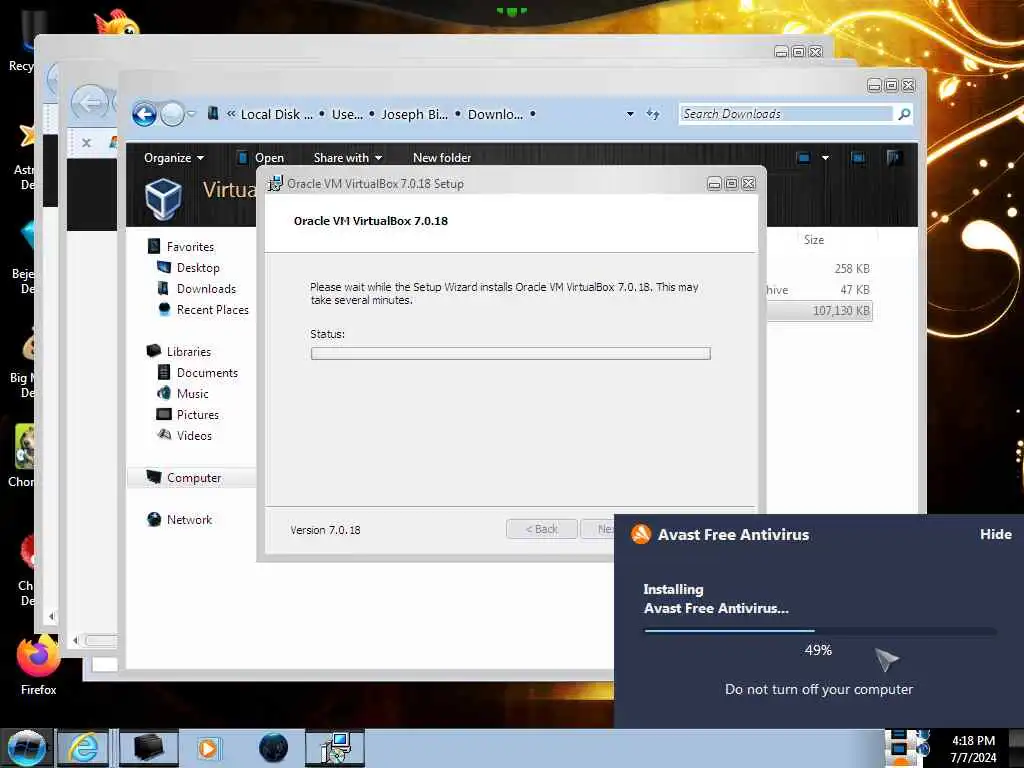This screenshot has height=768, width=1024.
Task: Open Recent Places under Favorites
Action: coord(212,310)
